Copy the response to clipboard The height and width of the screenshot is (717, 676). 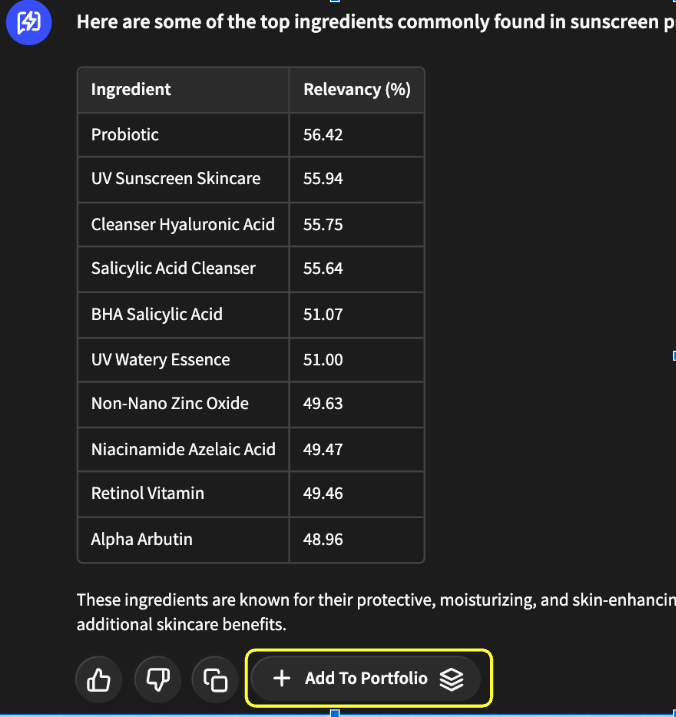click(x=215, y=680)
